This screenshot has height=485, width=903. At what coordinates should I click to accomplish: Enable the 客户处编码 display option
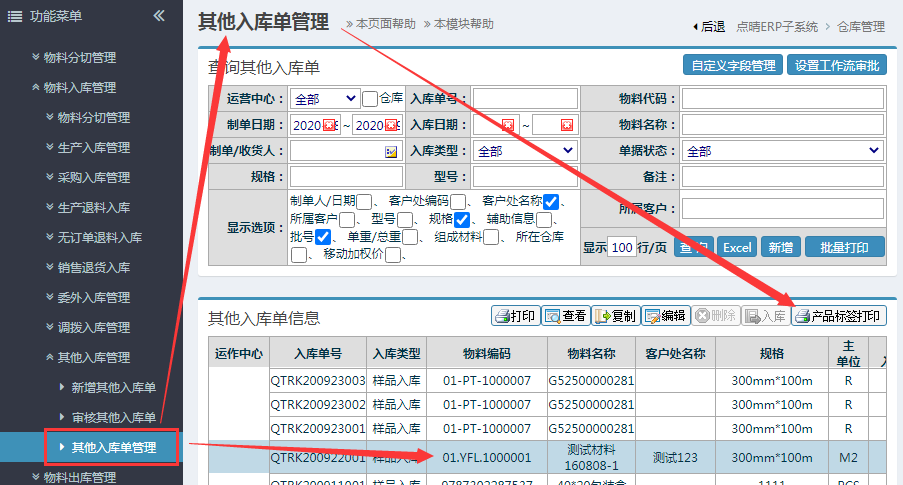[458, 202]
